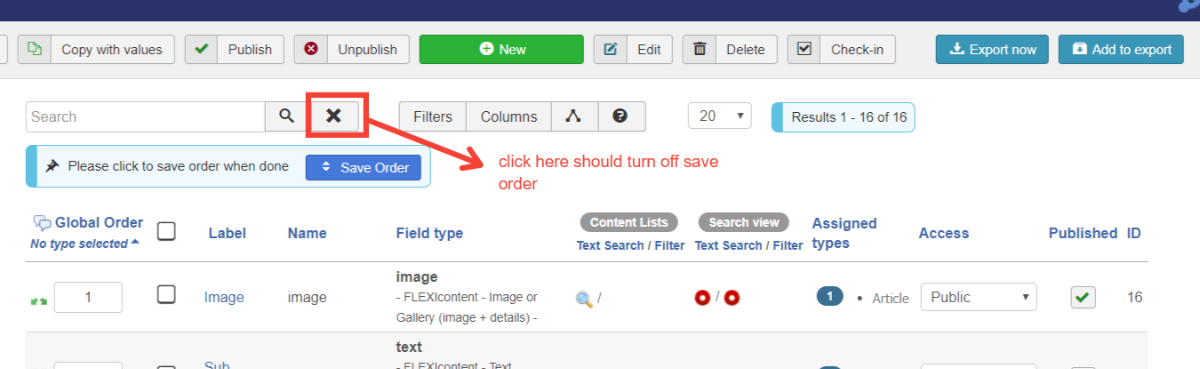This screenshot has height=369, width=1200.
Task: Click the red cross icon on Unpublish
Action: pyautogui.click(x=311, y=49)
